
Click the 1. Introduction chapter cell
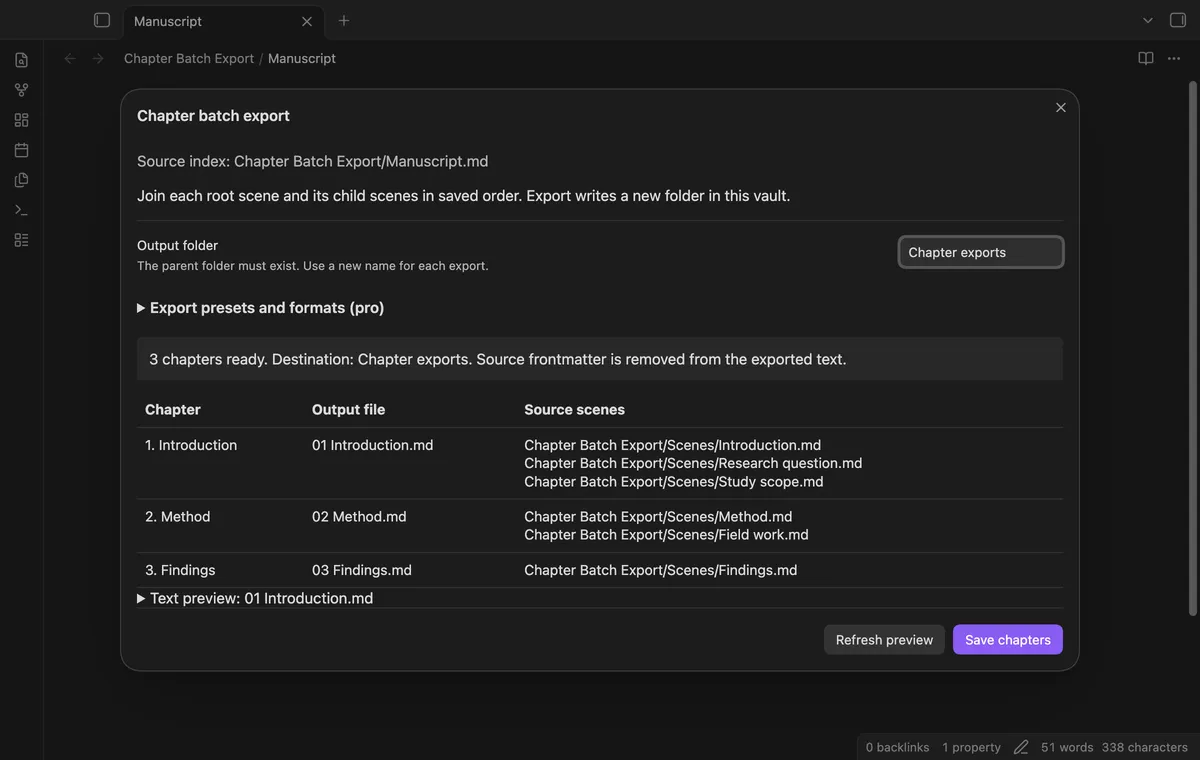click(x=191, y=445)
